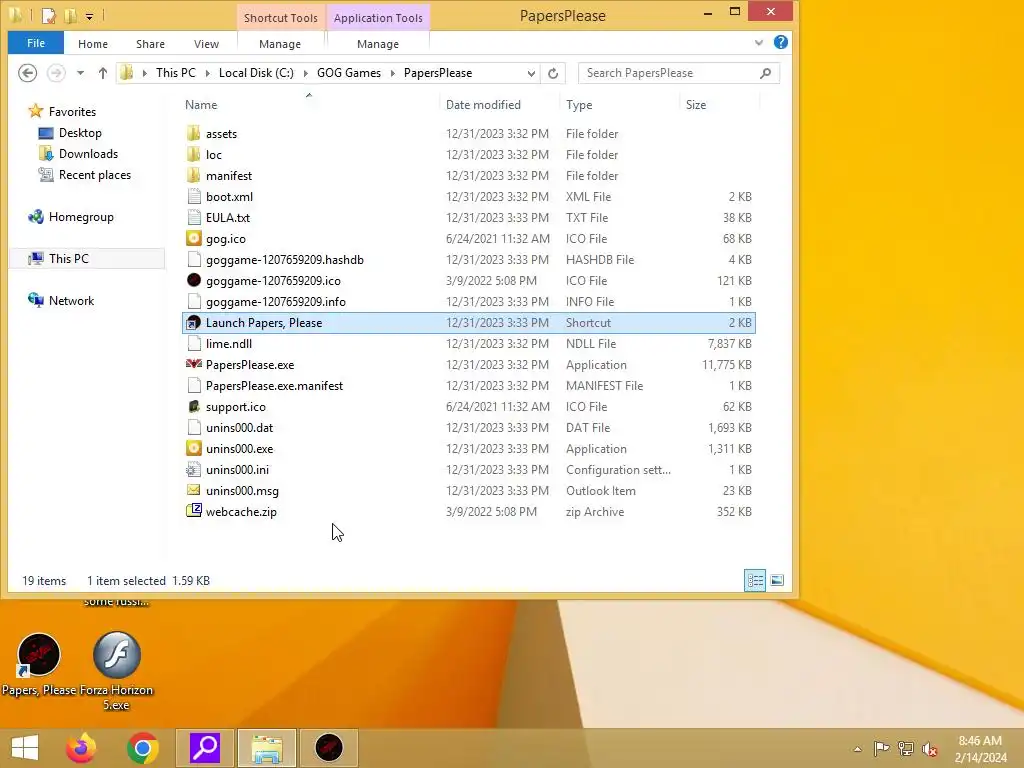Open Shortcut Tools Manage tab

[x=280, y=44]
